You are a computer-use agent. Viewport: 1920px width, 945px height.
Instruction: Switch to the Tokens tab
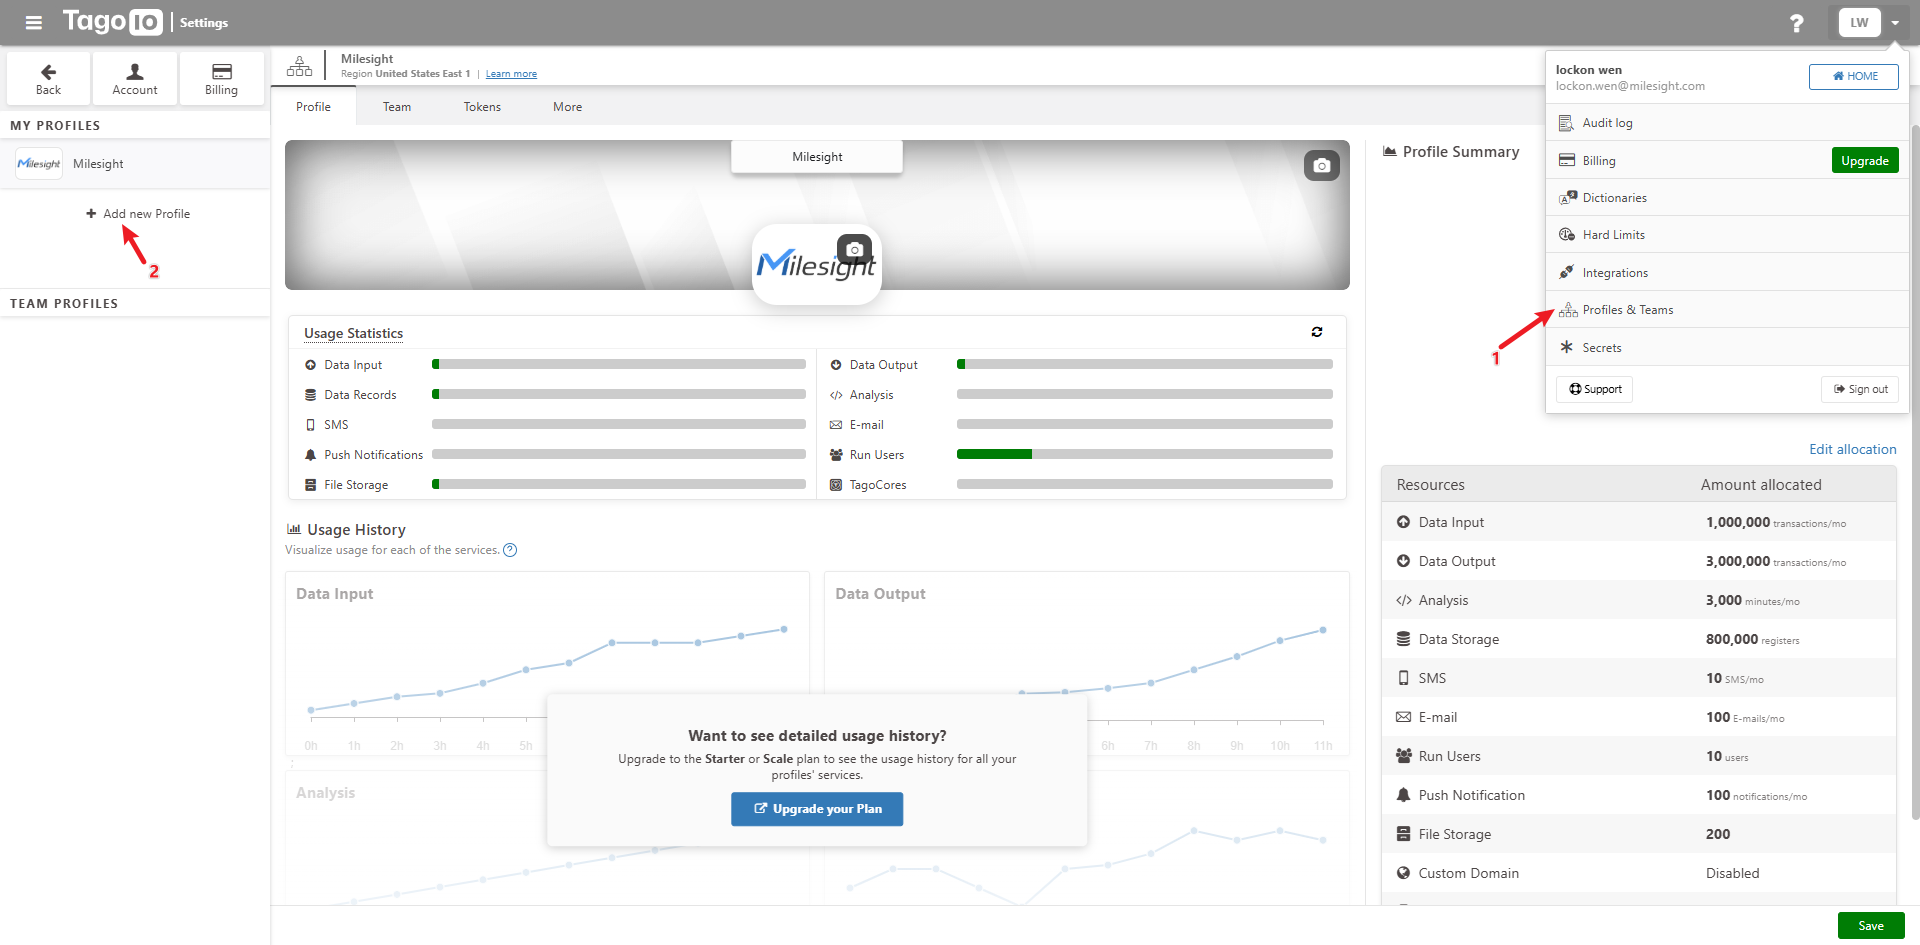(x=482, y=107)
